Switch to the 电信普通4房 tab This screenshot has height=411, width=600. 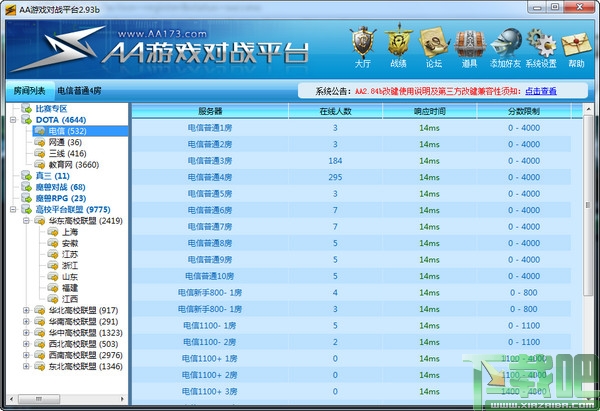[x=78, y=90]
